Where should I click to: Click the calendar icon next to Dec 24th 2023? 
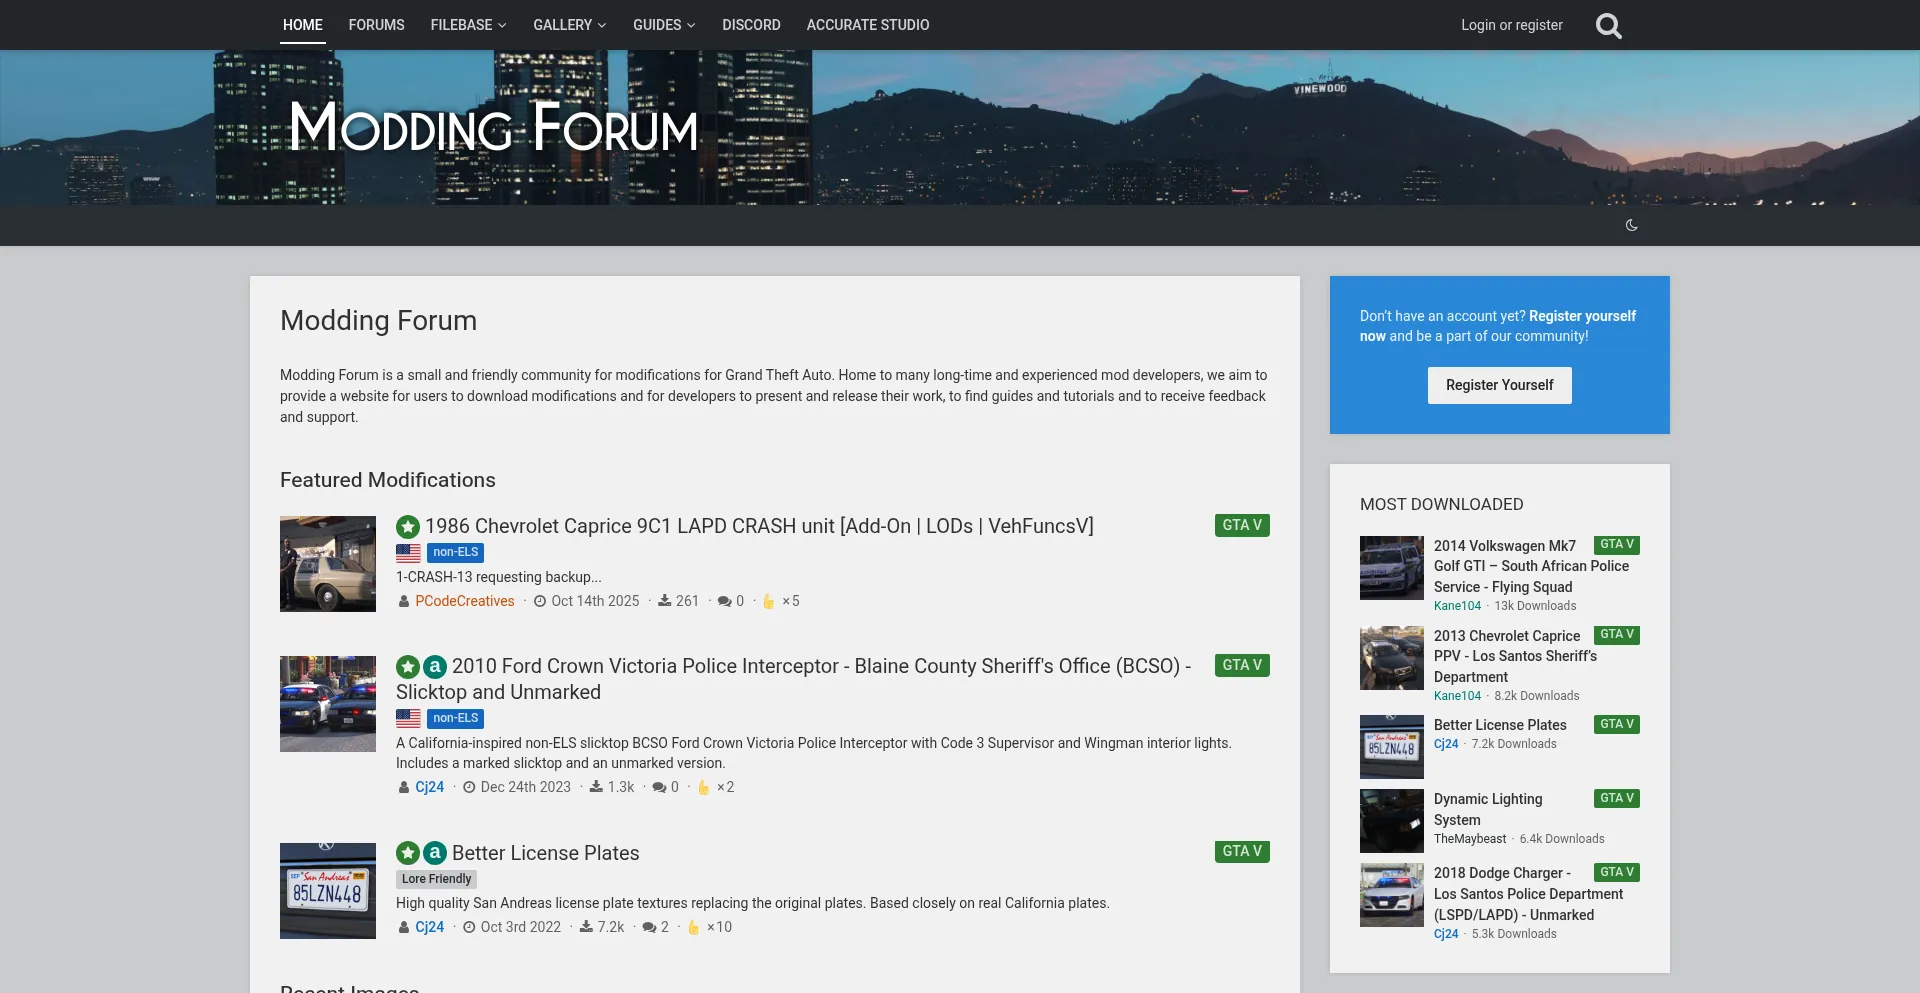point(468,787)
